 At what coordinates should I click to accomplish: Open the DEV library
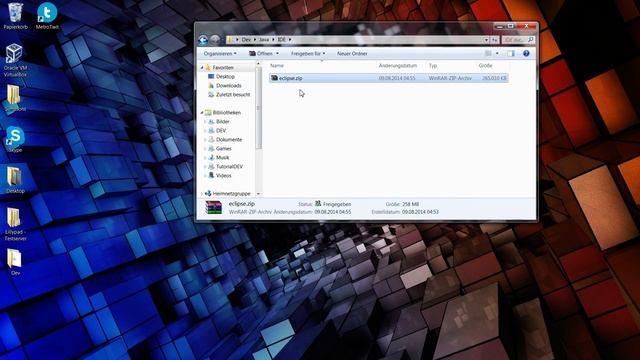[221, 130]
